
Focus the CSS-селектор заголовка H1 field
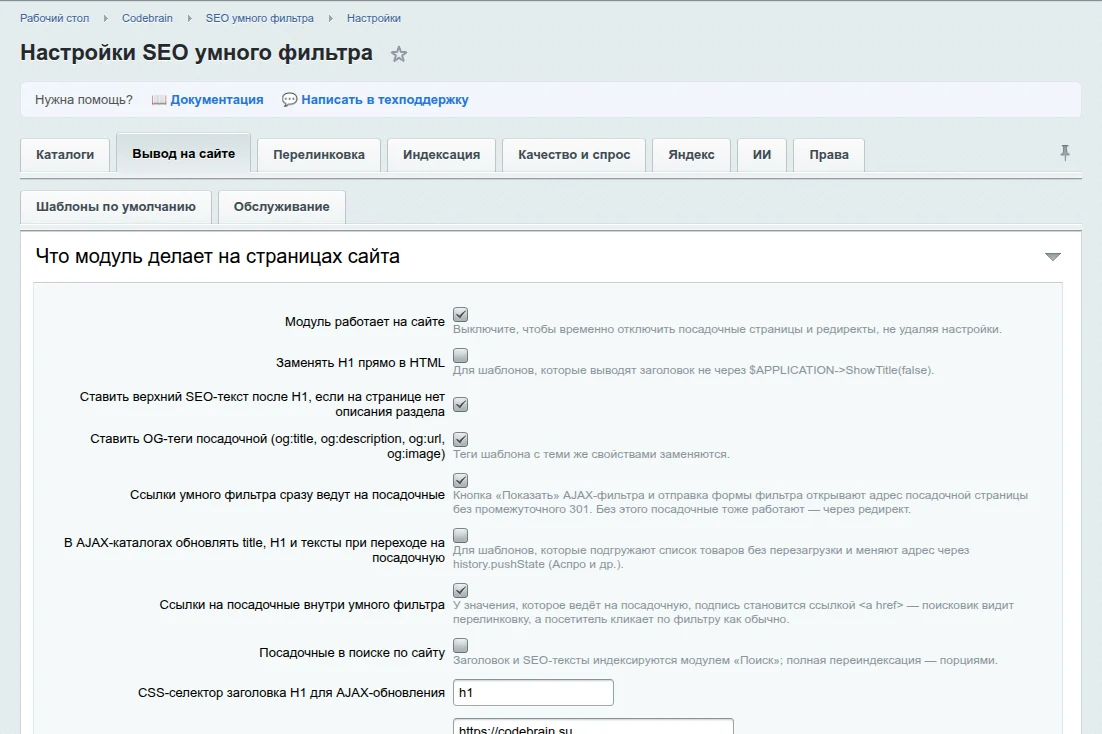(x=533, y=693)
